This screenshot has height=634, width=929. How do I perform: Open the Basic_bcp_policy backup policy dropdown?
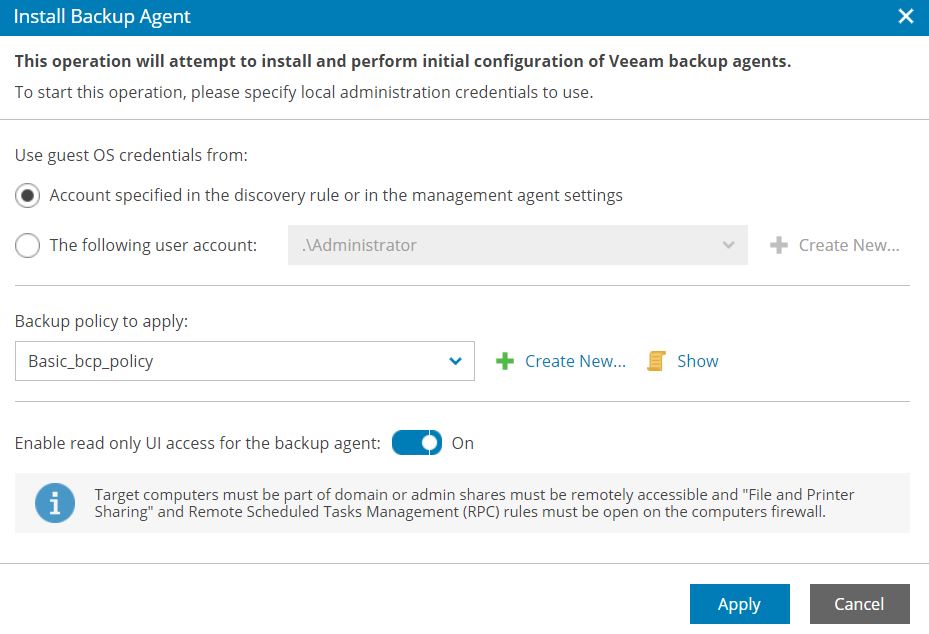click(x=245, y=361)
